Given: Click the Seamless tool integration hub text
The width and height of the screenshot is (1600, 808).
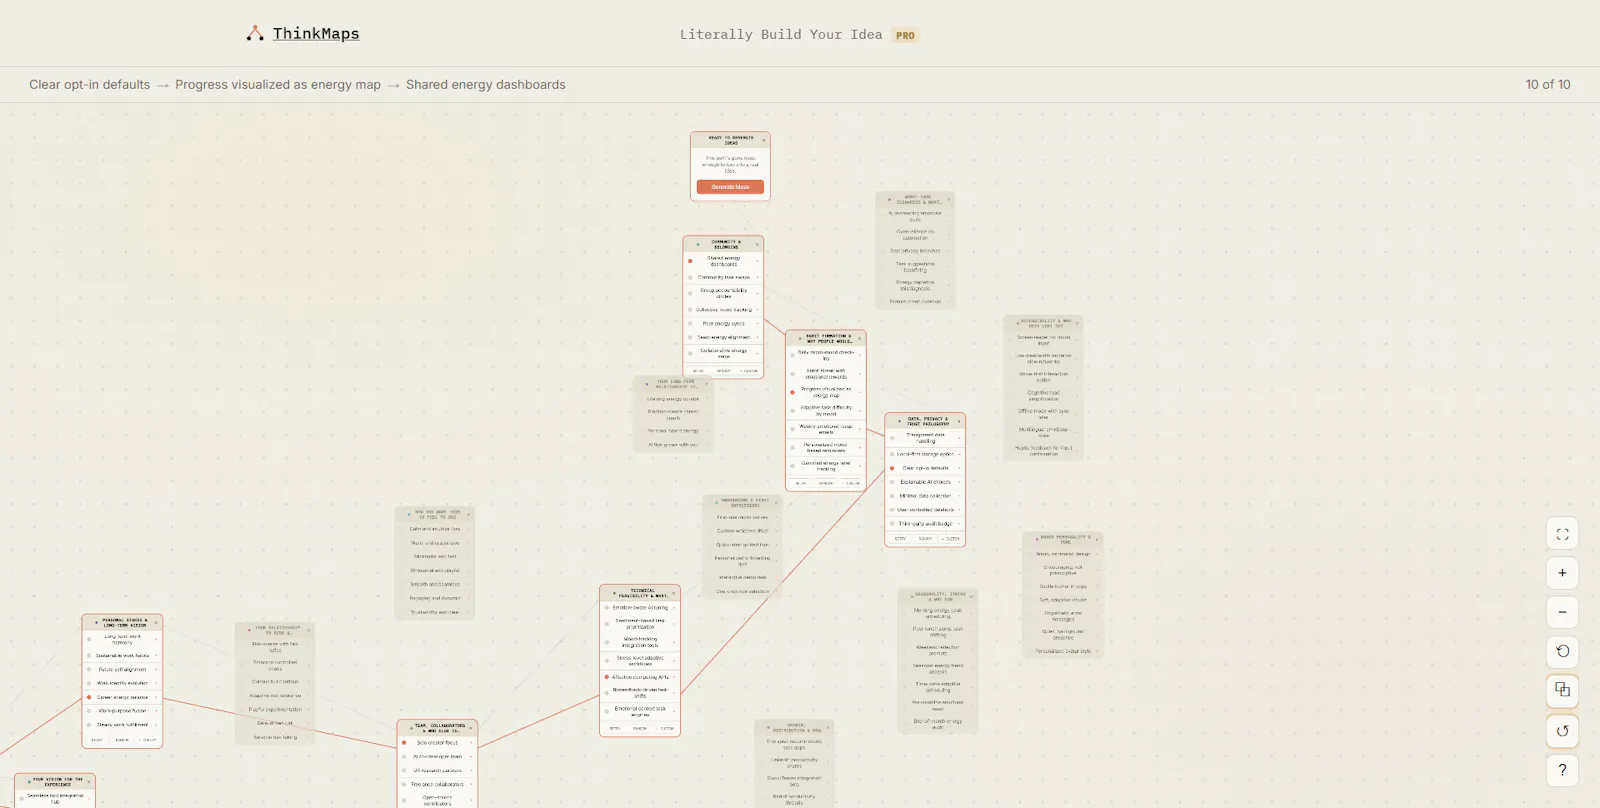Looking at the screenshot, I should (x=55, y=798).
